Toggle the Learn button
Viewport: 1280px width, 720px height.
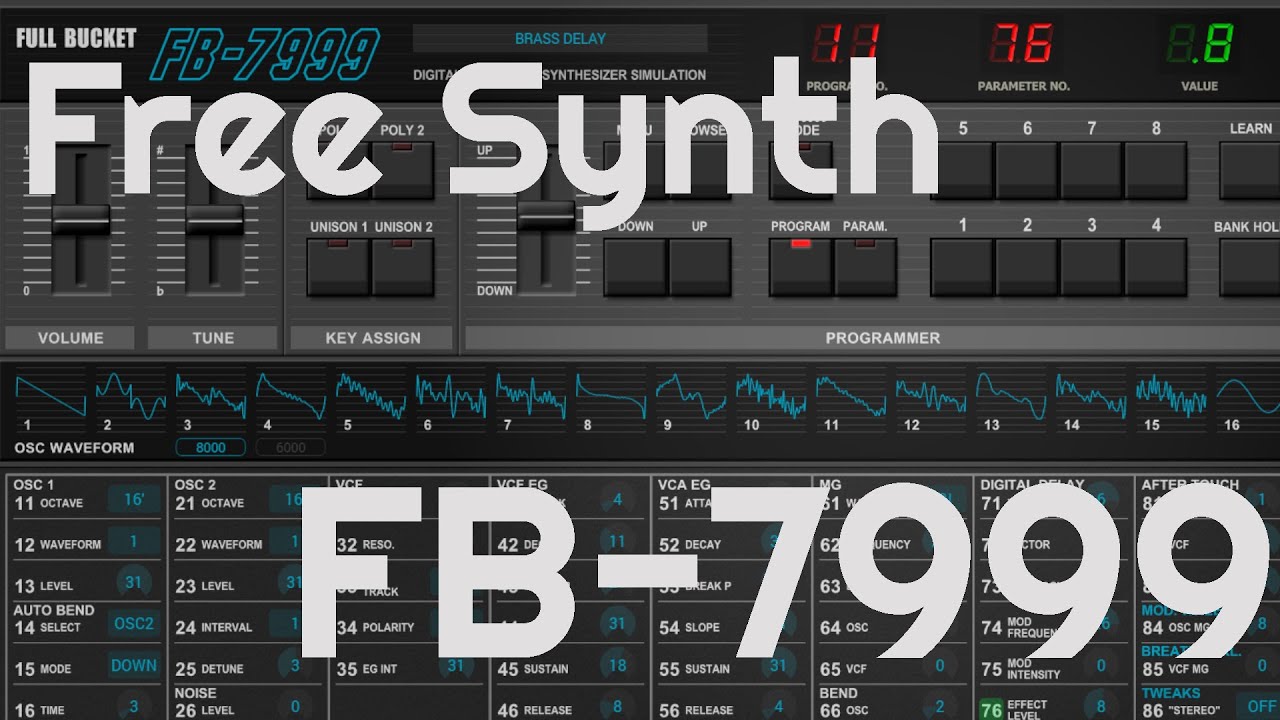pyautogui.click(x=1250, y=170)
